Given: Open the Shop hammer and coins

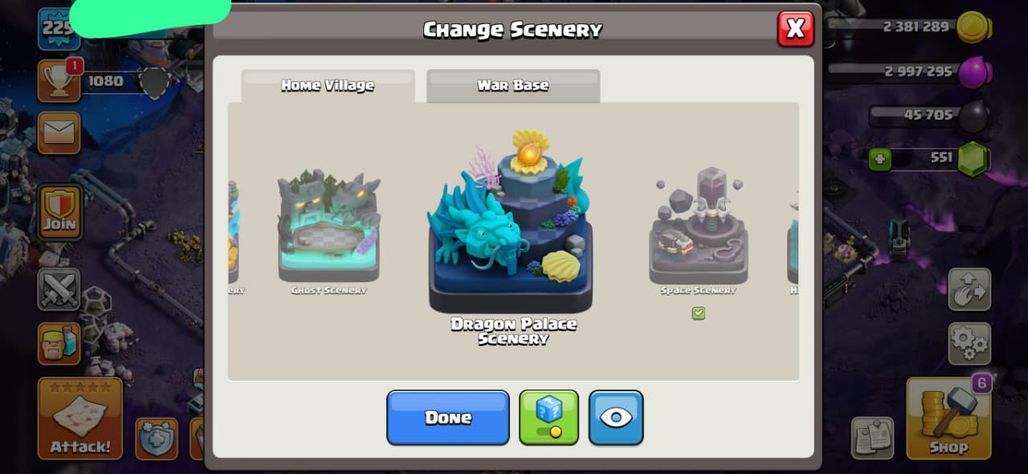Looking at the screenshot, I should (948, 418).
